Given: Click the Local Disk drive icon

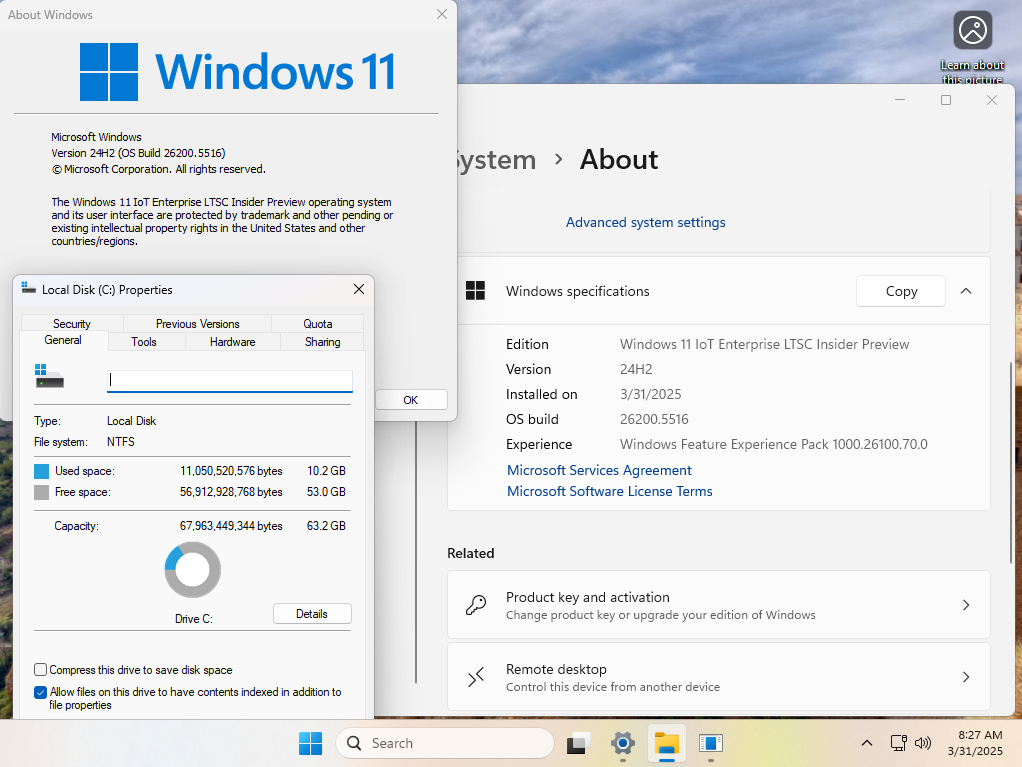Looking at the screenshot, I should click(x=50, y=377).
